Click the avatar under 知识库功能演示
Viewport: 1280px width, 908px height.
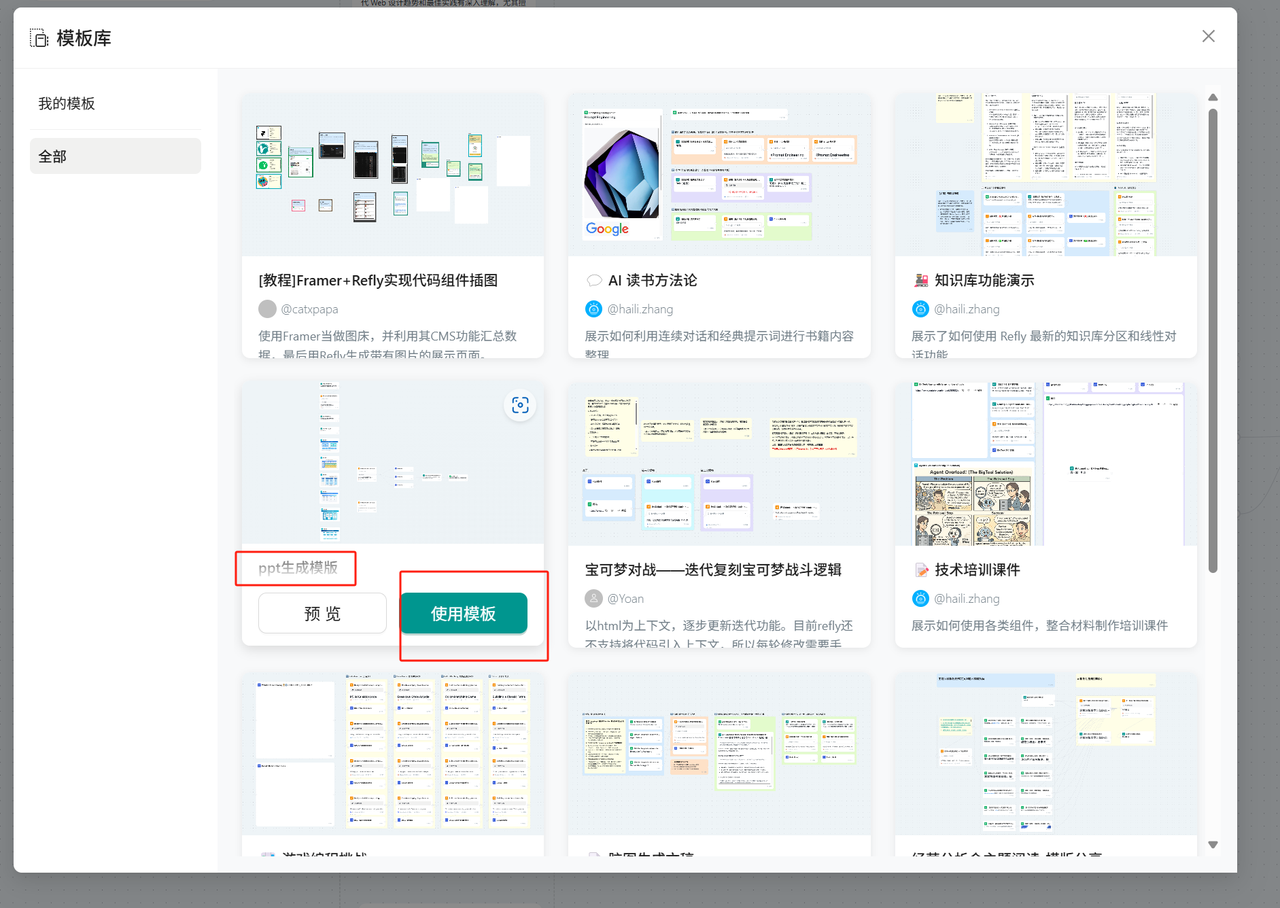click(x=921, y=309)
